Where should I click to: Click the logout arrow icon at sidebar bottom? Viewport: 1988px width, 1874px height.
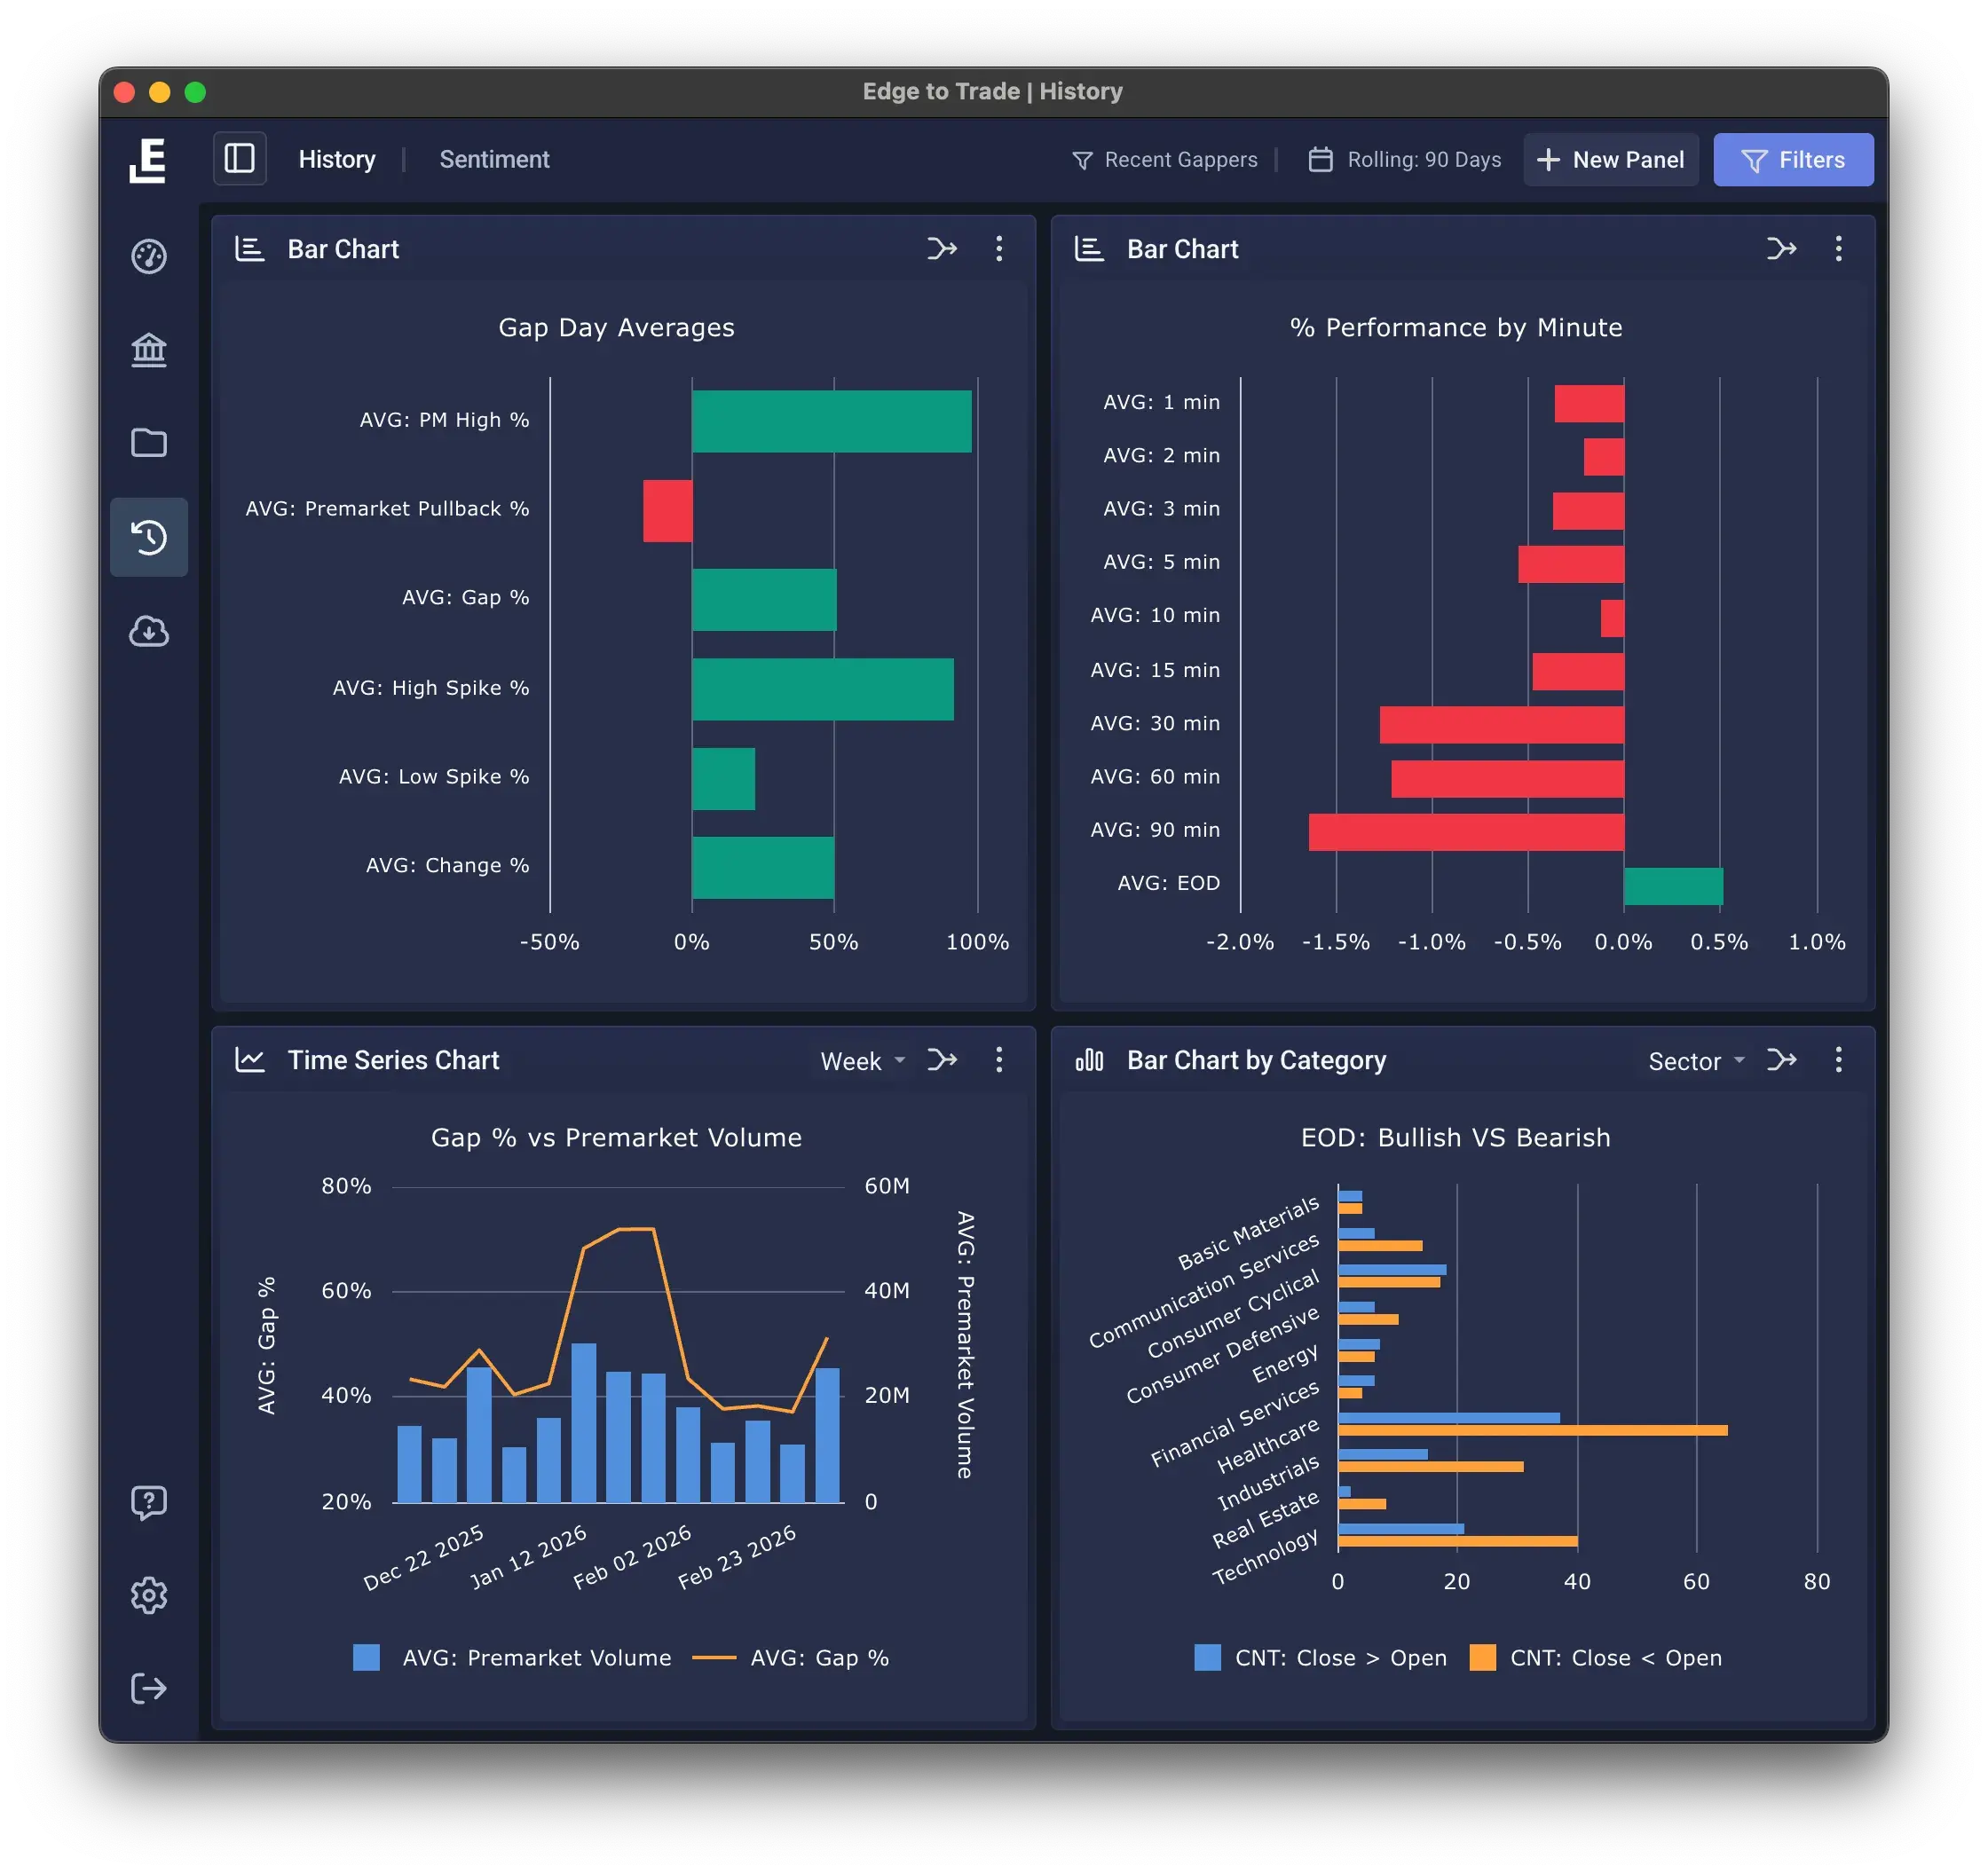click(148, 1688)
